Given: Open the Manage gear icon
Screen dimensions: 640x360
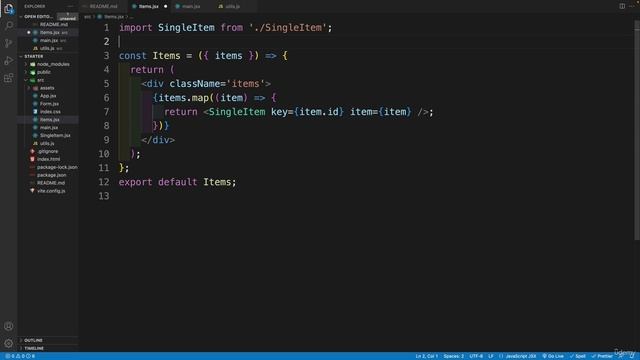Looking at the screenshot, I should tap(9, 343).
